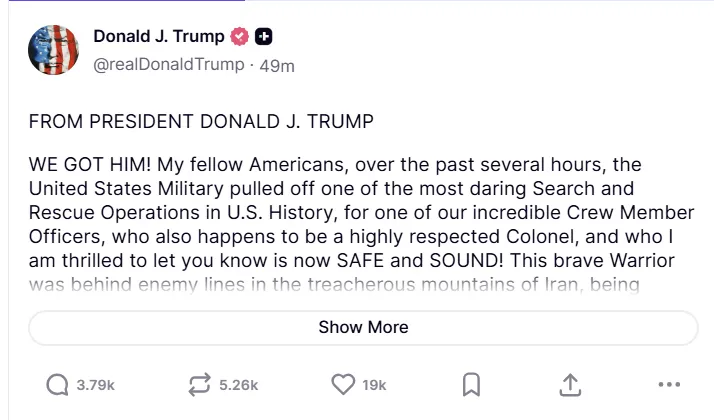Click the black plus badge icon
This screenshot has width=714, height=420.
click(264, 37)
